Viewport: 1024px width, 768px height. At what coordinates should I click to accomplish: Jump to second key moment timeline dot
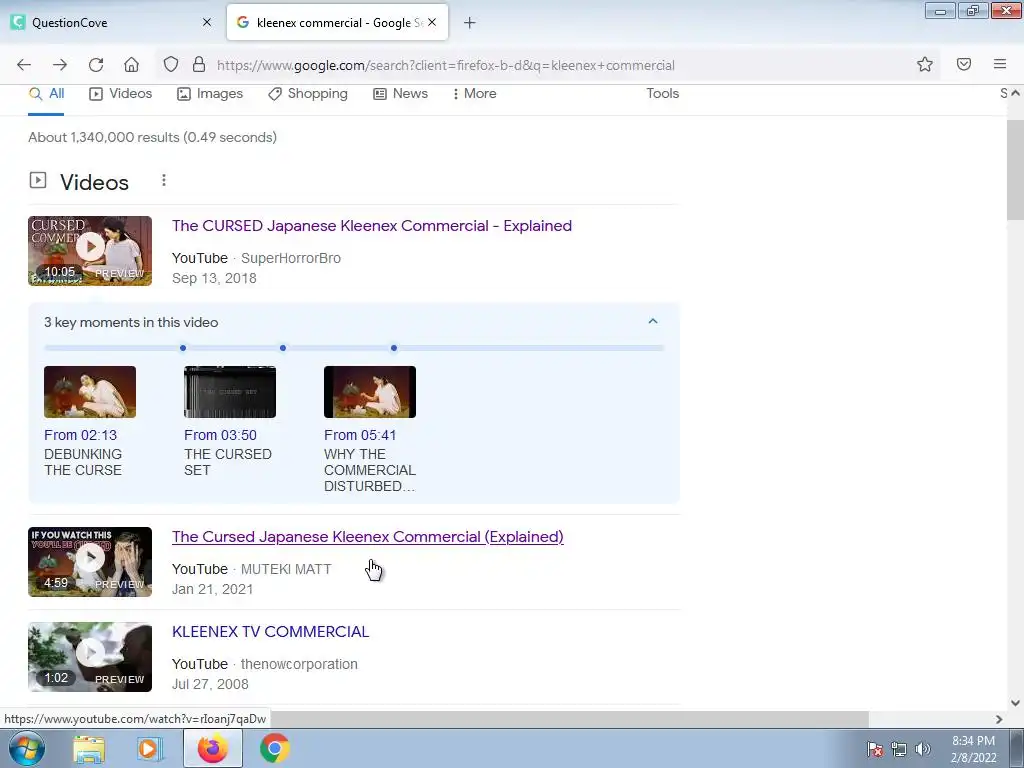pos(283,348)
